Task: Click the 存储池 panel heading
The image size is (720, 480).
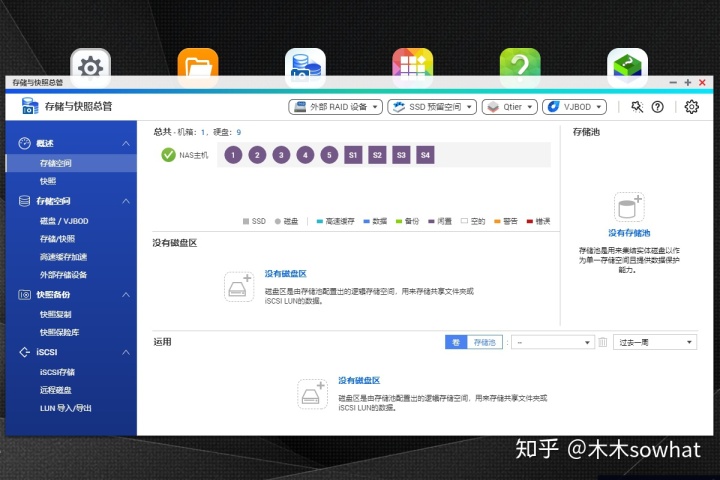Action: (x=586, y=132)
